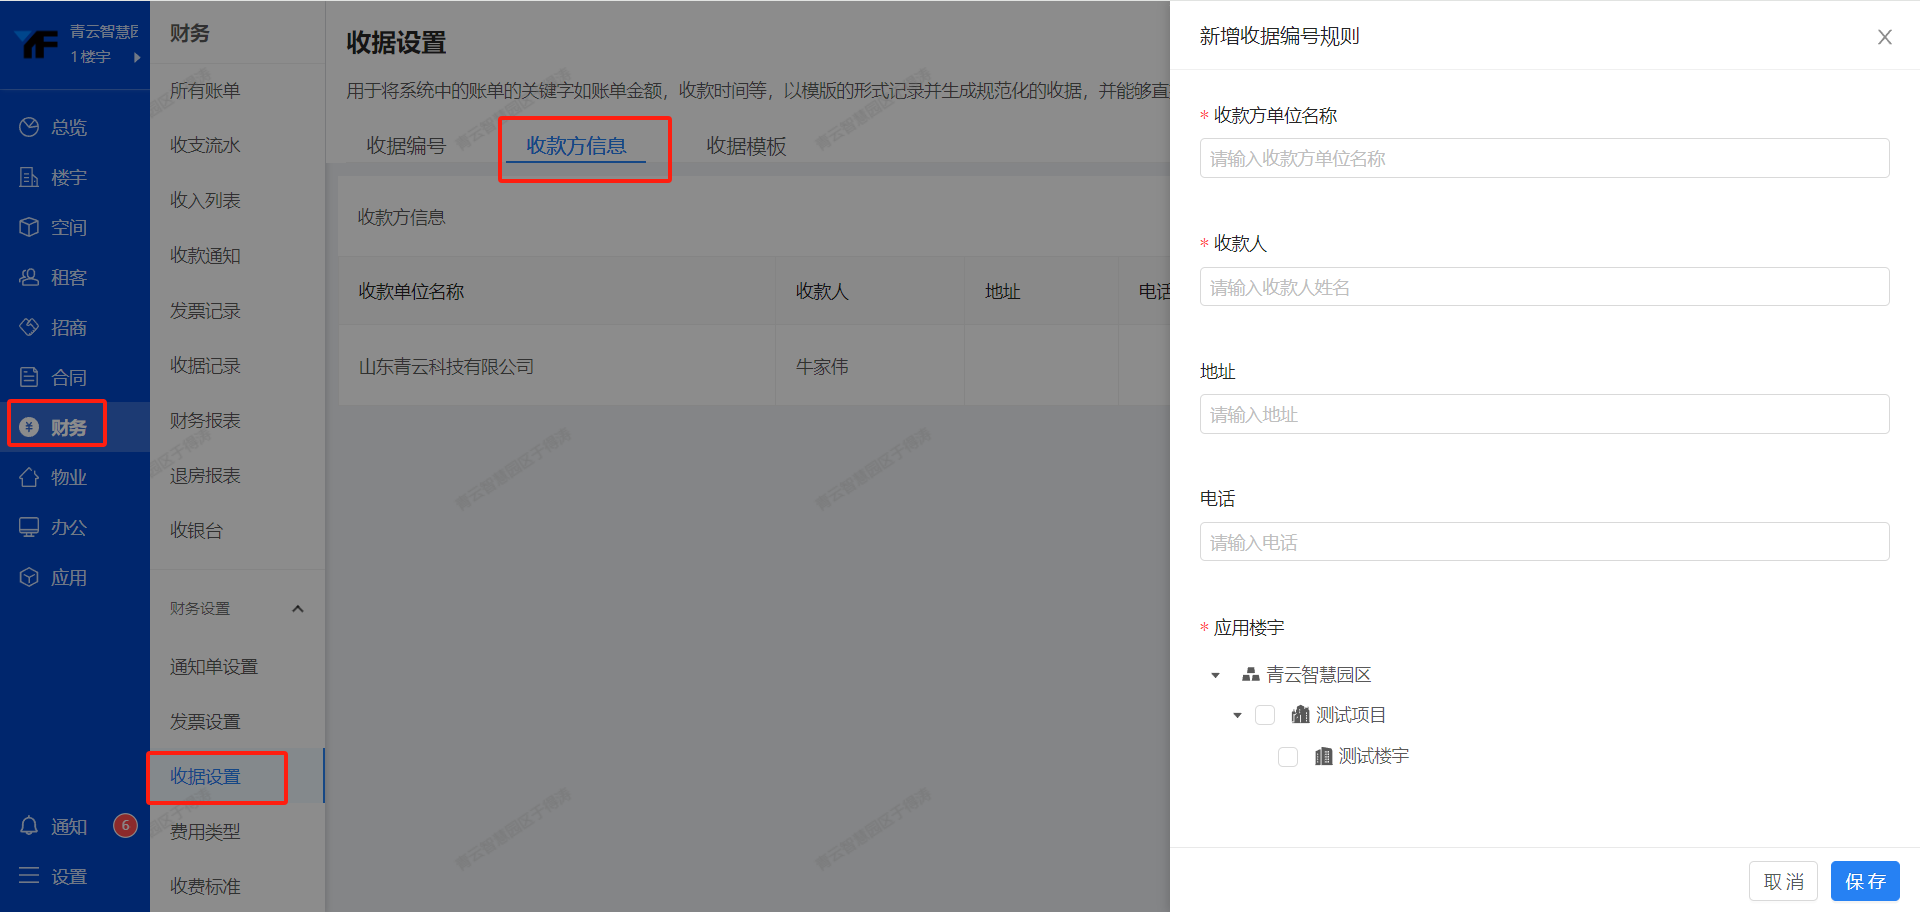The width and height of the screenshot is (1920, 912).
Task: Collapse the 测试项目 tree arrow
Action: pyautogui.click(x=1237, y=716)
